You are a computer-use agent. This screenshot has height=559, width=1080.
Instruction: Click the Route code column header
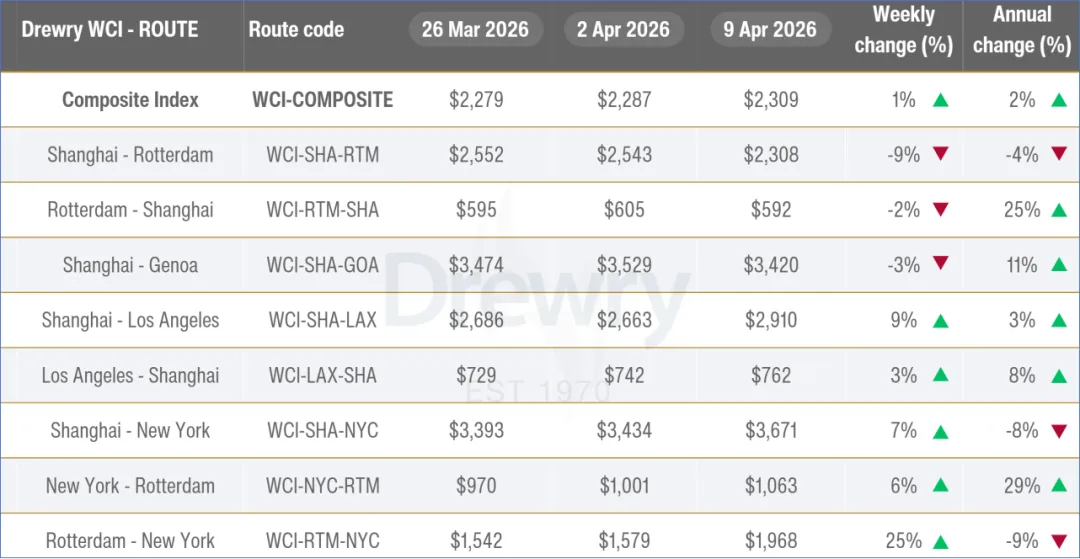[296, 30]
